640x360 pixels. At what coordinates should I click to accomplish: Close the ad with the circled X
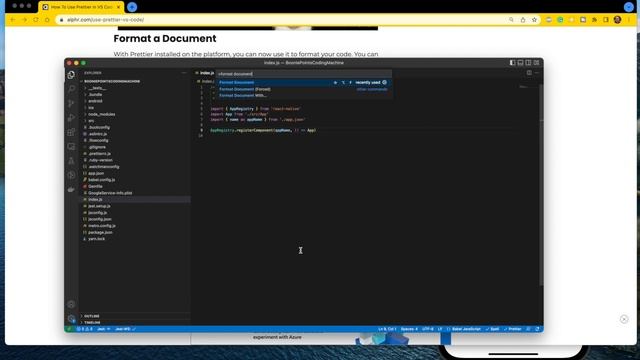coord(624,319)
